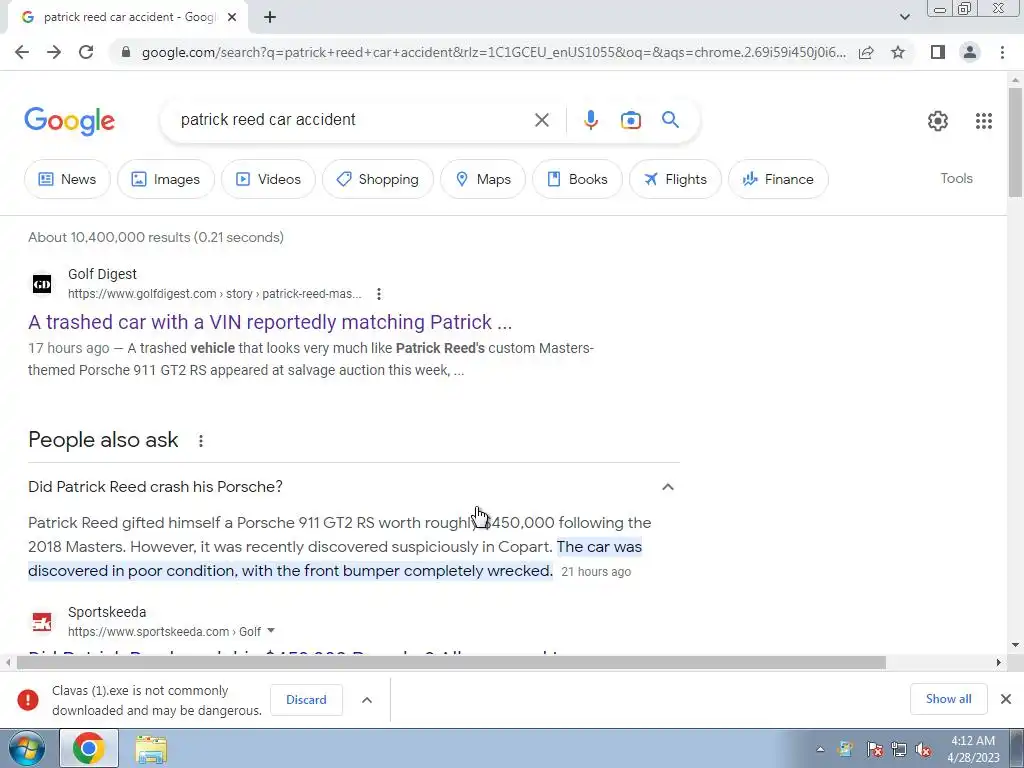Screen dimensions: 1024x768
Task: Select the Flights filter
Action: coord(675,179)
